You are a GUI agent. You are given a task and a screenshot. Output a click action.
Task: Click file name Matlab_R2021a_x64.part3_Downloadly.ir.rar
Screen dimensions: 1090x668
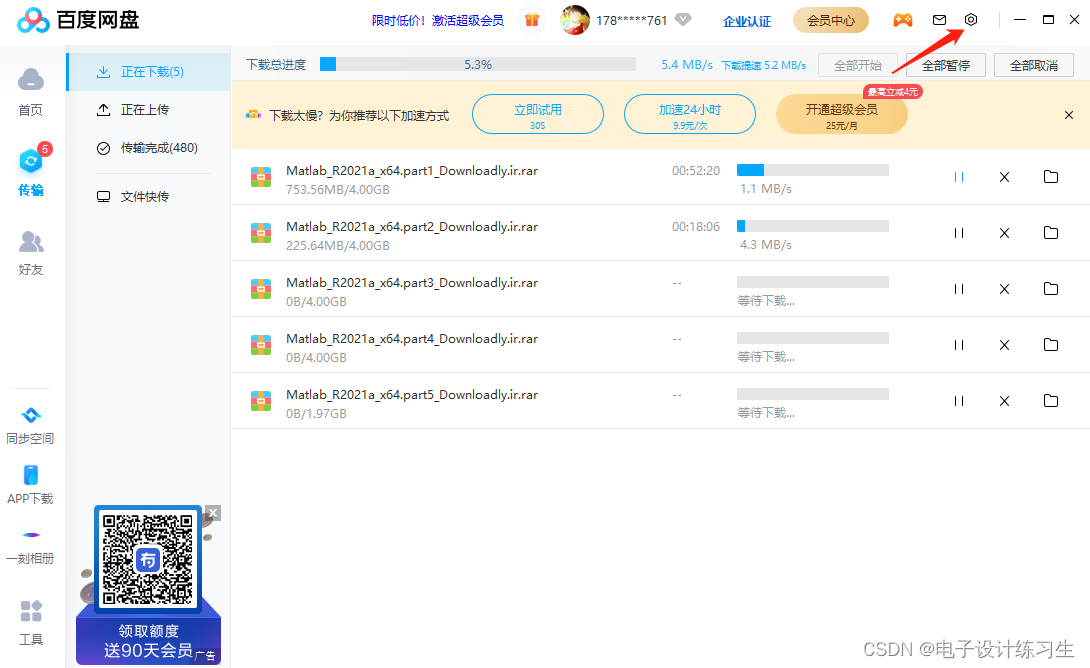coord(412,283)
